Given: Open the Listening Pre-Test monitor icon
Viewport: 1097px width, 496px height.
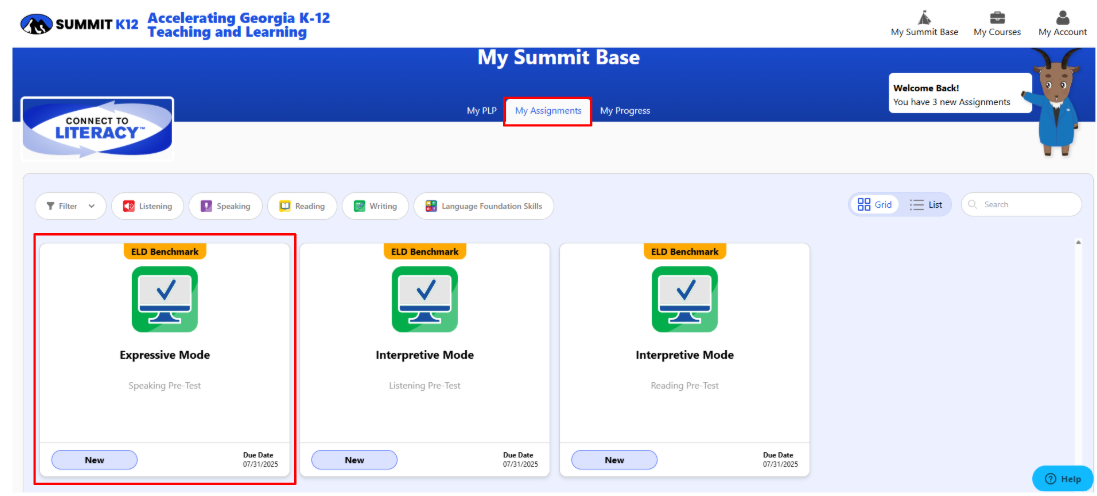Looking at the screenshot, I should (425, 299).
